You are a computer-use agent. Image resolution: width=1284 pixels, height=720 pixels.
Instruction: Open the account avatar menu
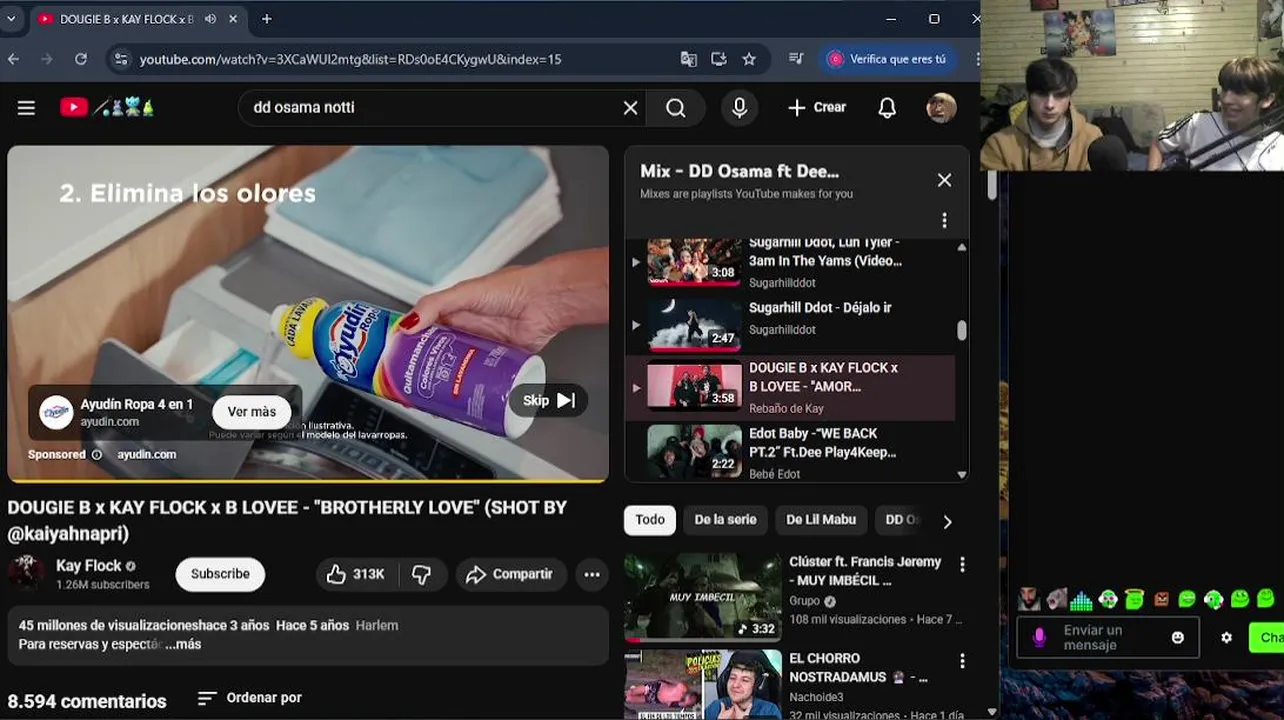(x=941, y=108)
